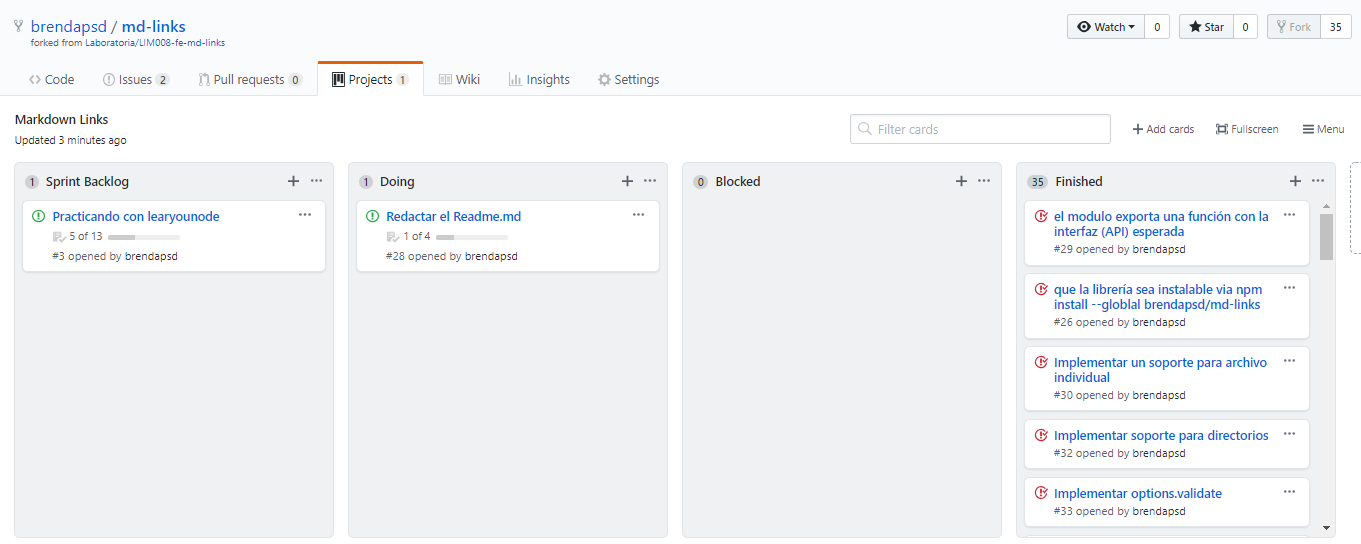Open Sprint Backlog column options menu

tap(316, 181)
